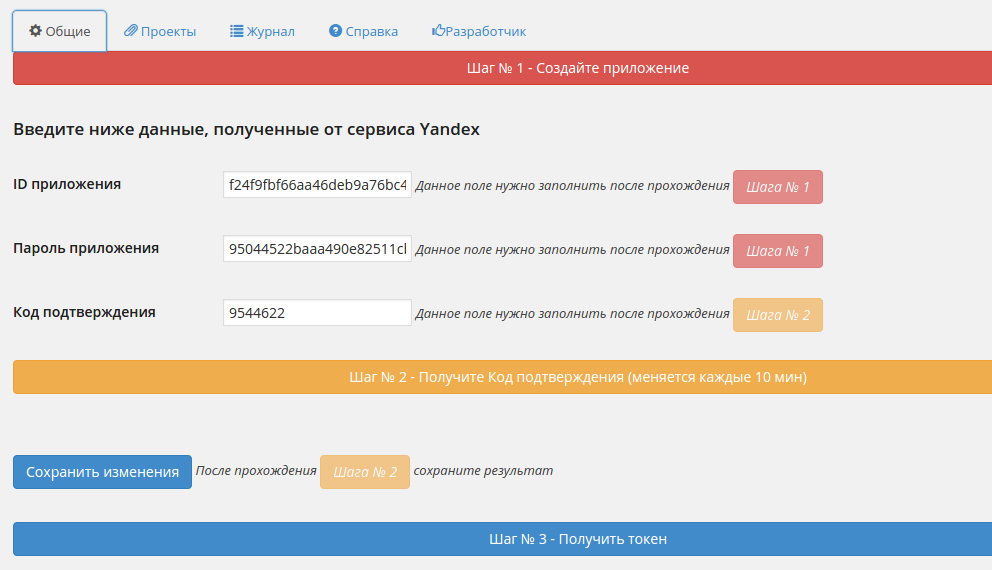Click 'Шага № 2' badge in Код подтверждения row
The height and width of the screenshot is (570, 992).
point(777,315)
